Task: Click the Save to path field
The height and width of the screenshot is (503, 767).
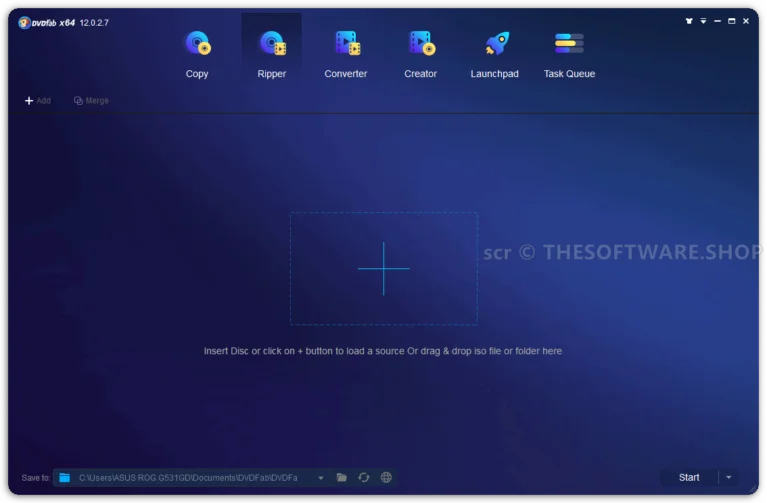Action: pyautogui.click(x=188, y=478)
